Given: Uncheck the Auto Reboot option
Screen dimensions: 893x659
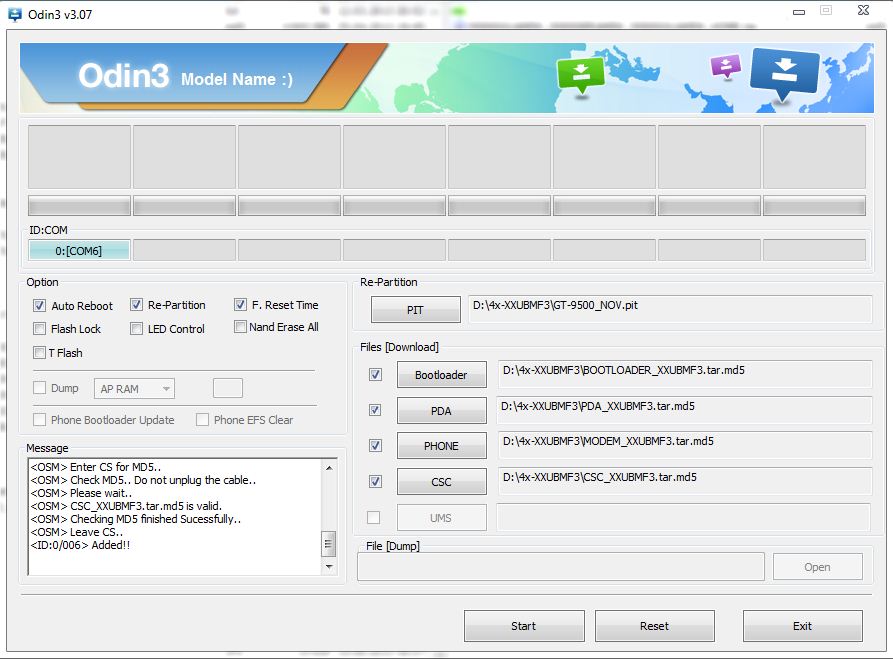Looking at the screenshot, I should [x=39, y=306].
